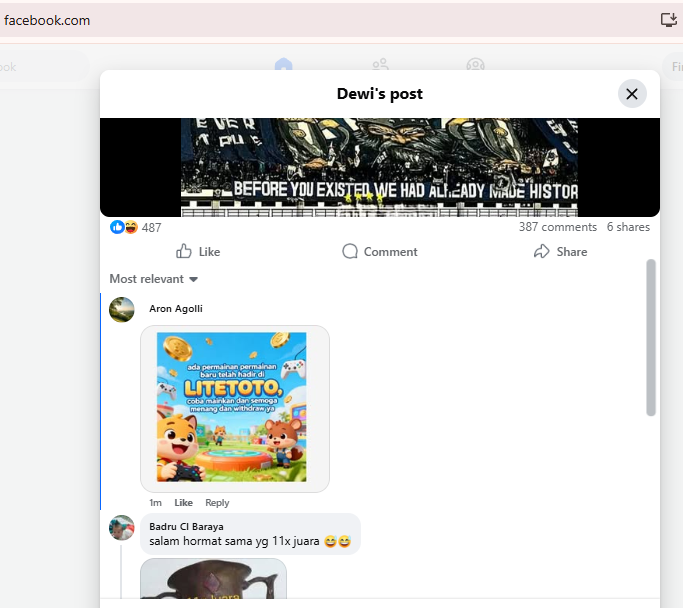
Task: Open Badru Cl Baraya's profile name
Action: (x=186, y=527)
